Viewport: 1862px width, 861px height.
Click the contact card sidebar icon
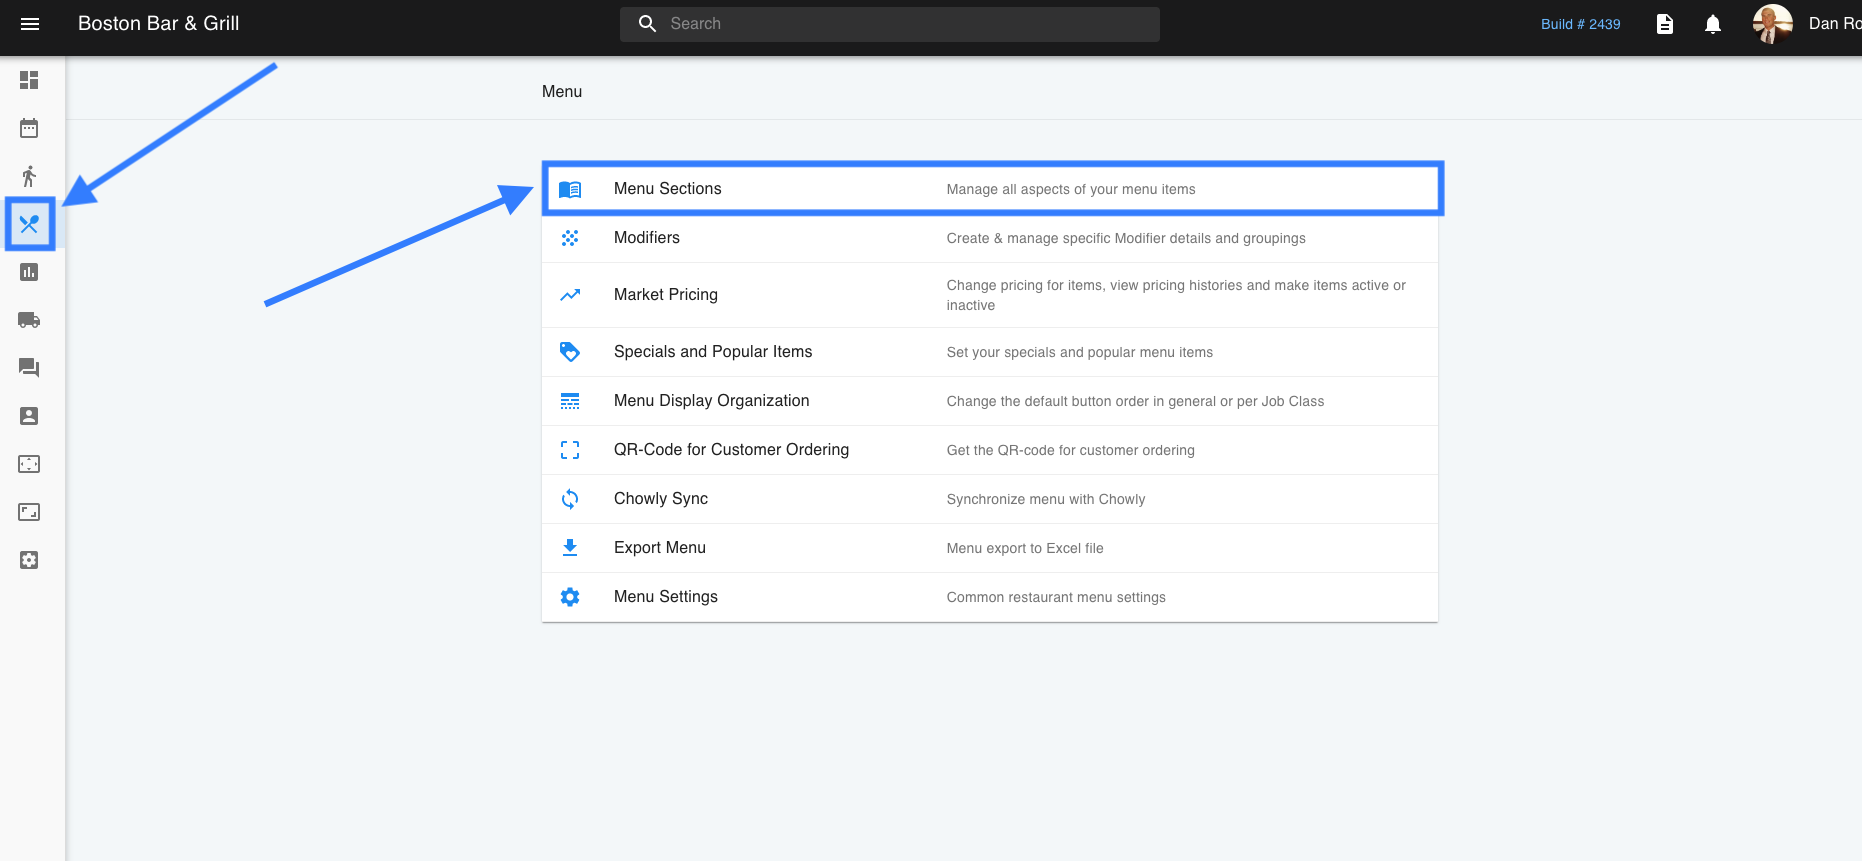pos(29,416)
